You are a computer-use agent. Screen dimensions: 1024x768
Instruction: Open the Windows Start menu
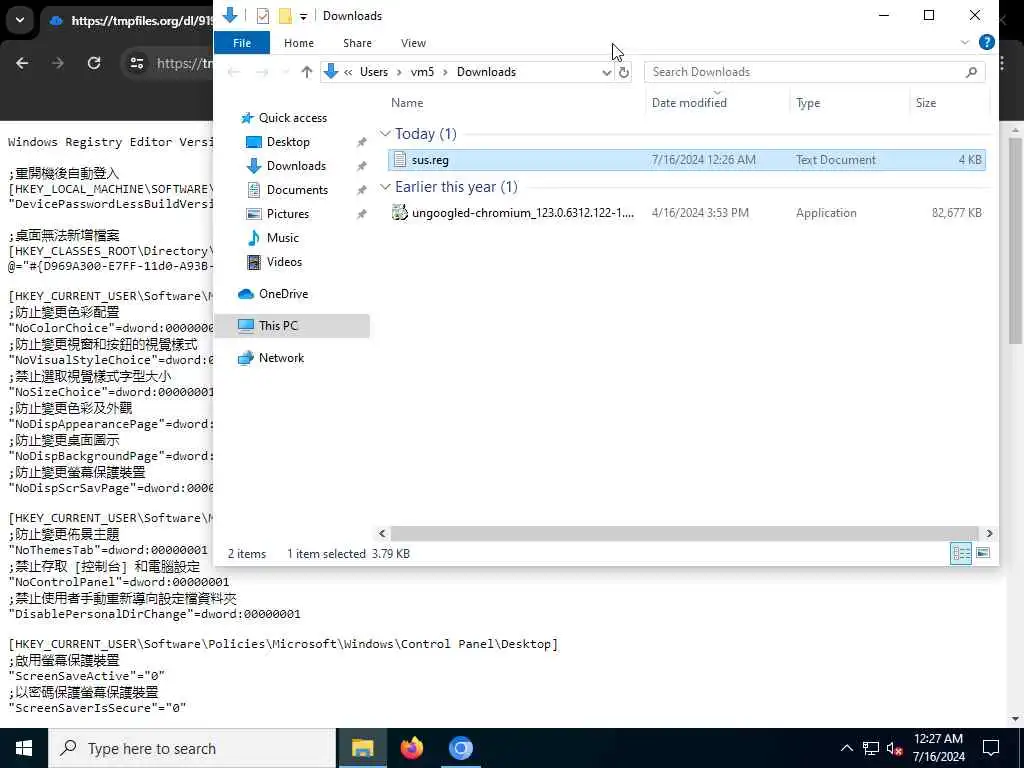[x=24, y=748]
